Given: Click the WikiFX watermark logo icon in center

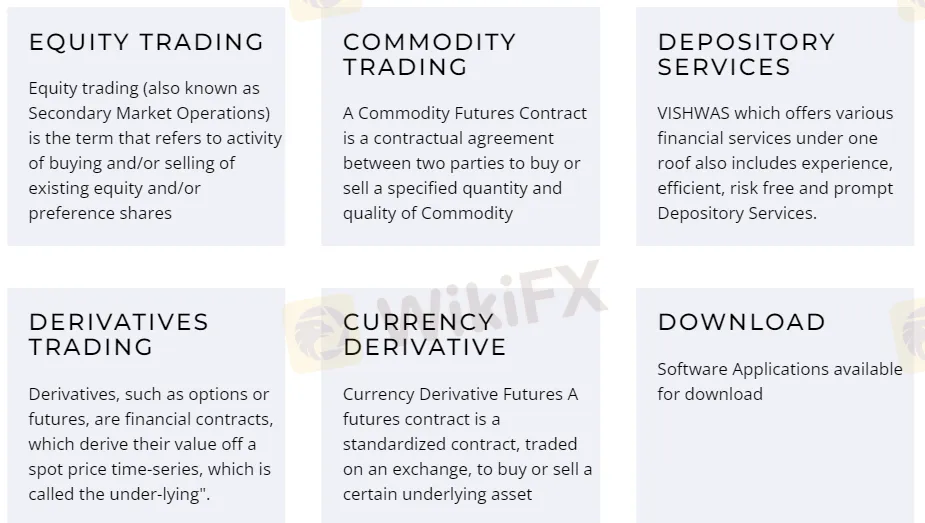Looking at the screenshot, I should [323, 334].
